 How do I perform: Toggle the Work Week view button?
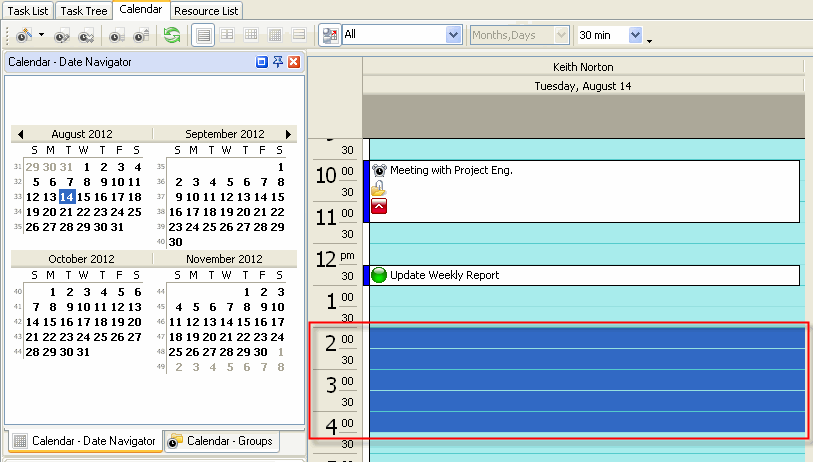[227, 35]
